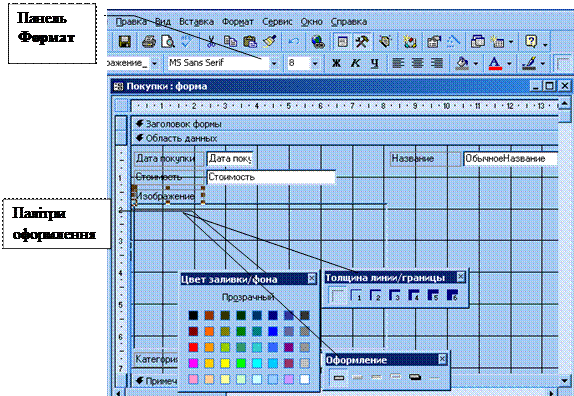Screen dimensions: 574x396
Task: Select border thickness 1
Action: pos(356,295)
